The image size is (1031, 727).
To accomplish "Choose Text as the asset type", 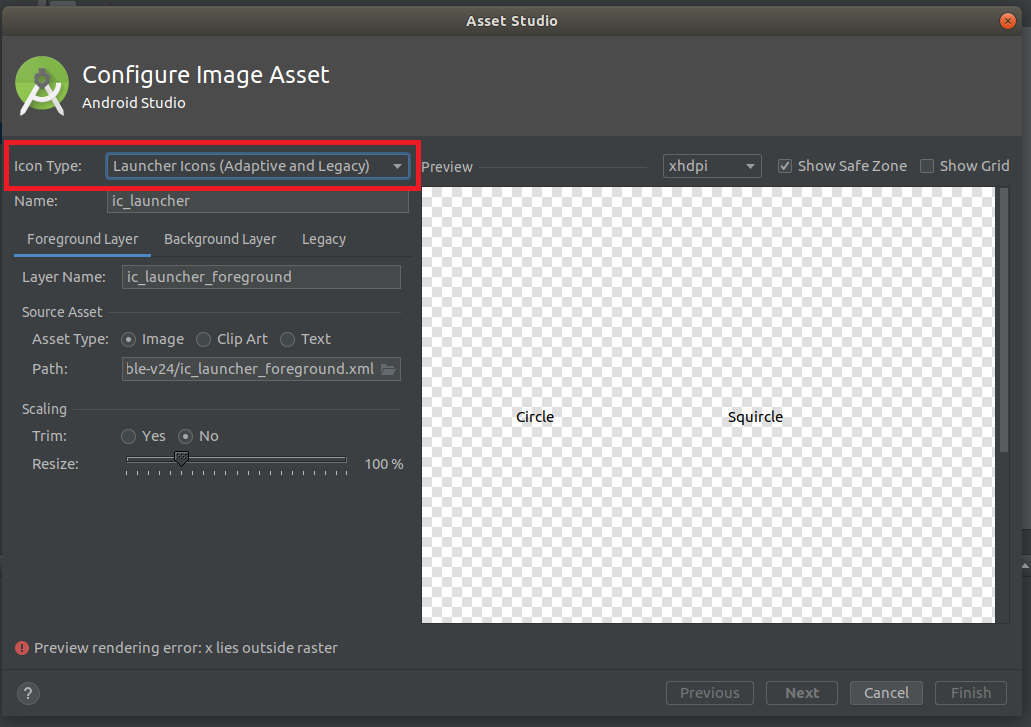I will click(x=286, y=339).
